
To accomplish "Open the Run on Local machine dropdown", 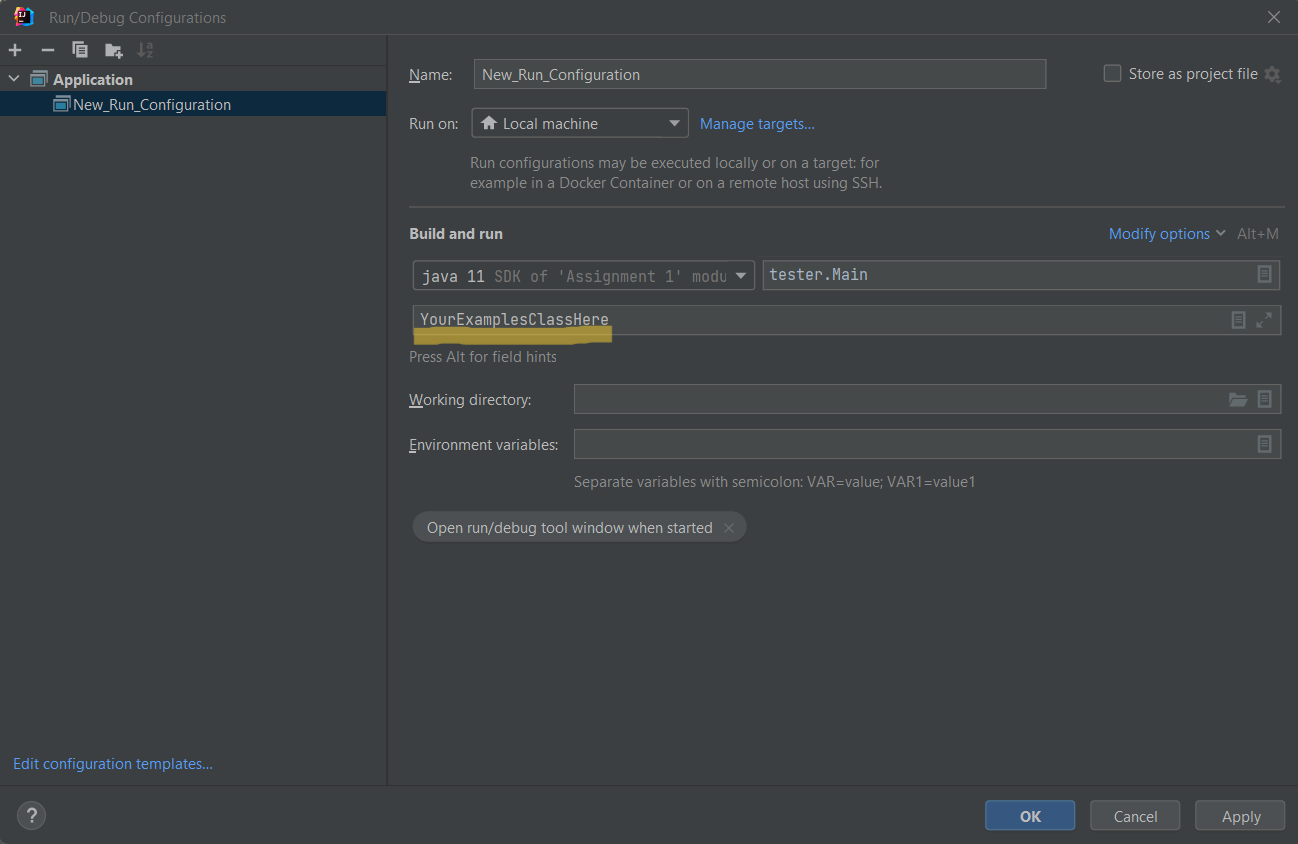I will tap(579, 123).
